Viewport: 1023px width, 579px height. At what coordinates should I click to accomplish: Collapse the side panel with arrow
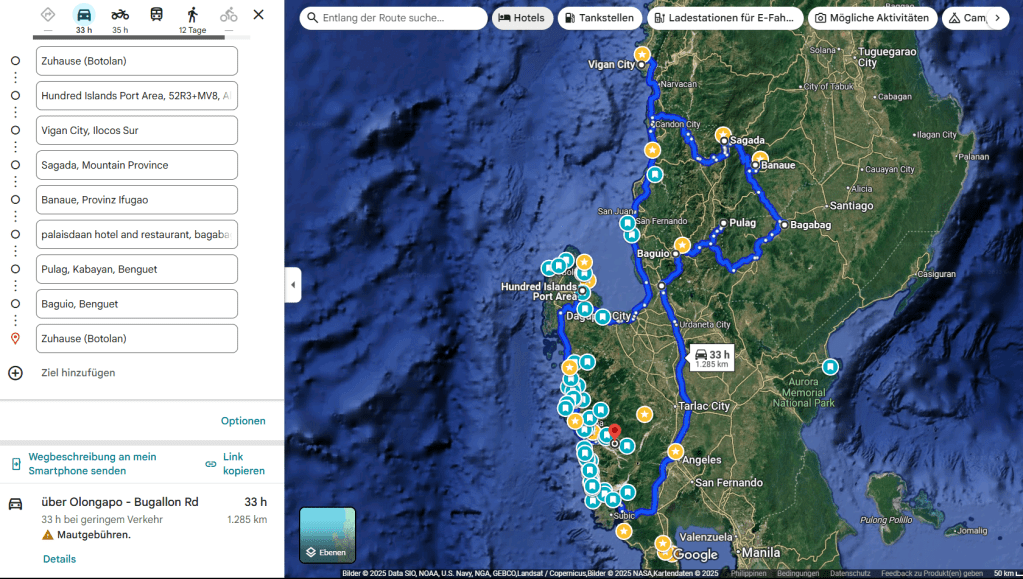pos(293,285)
